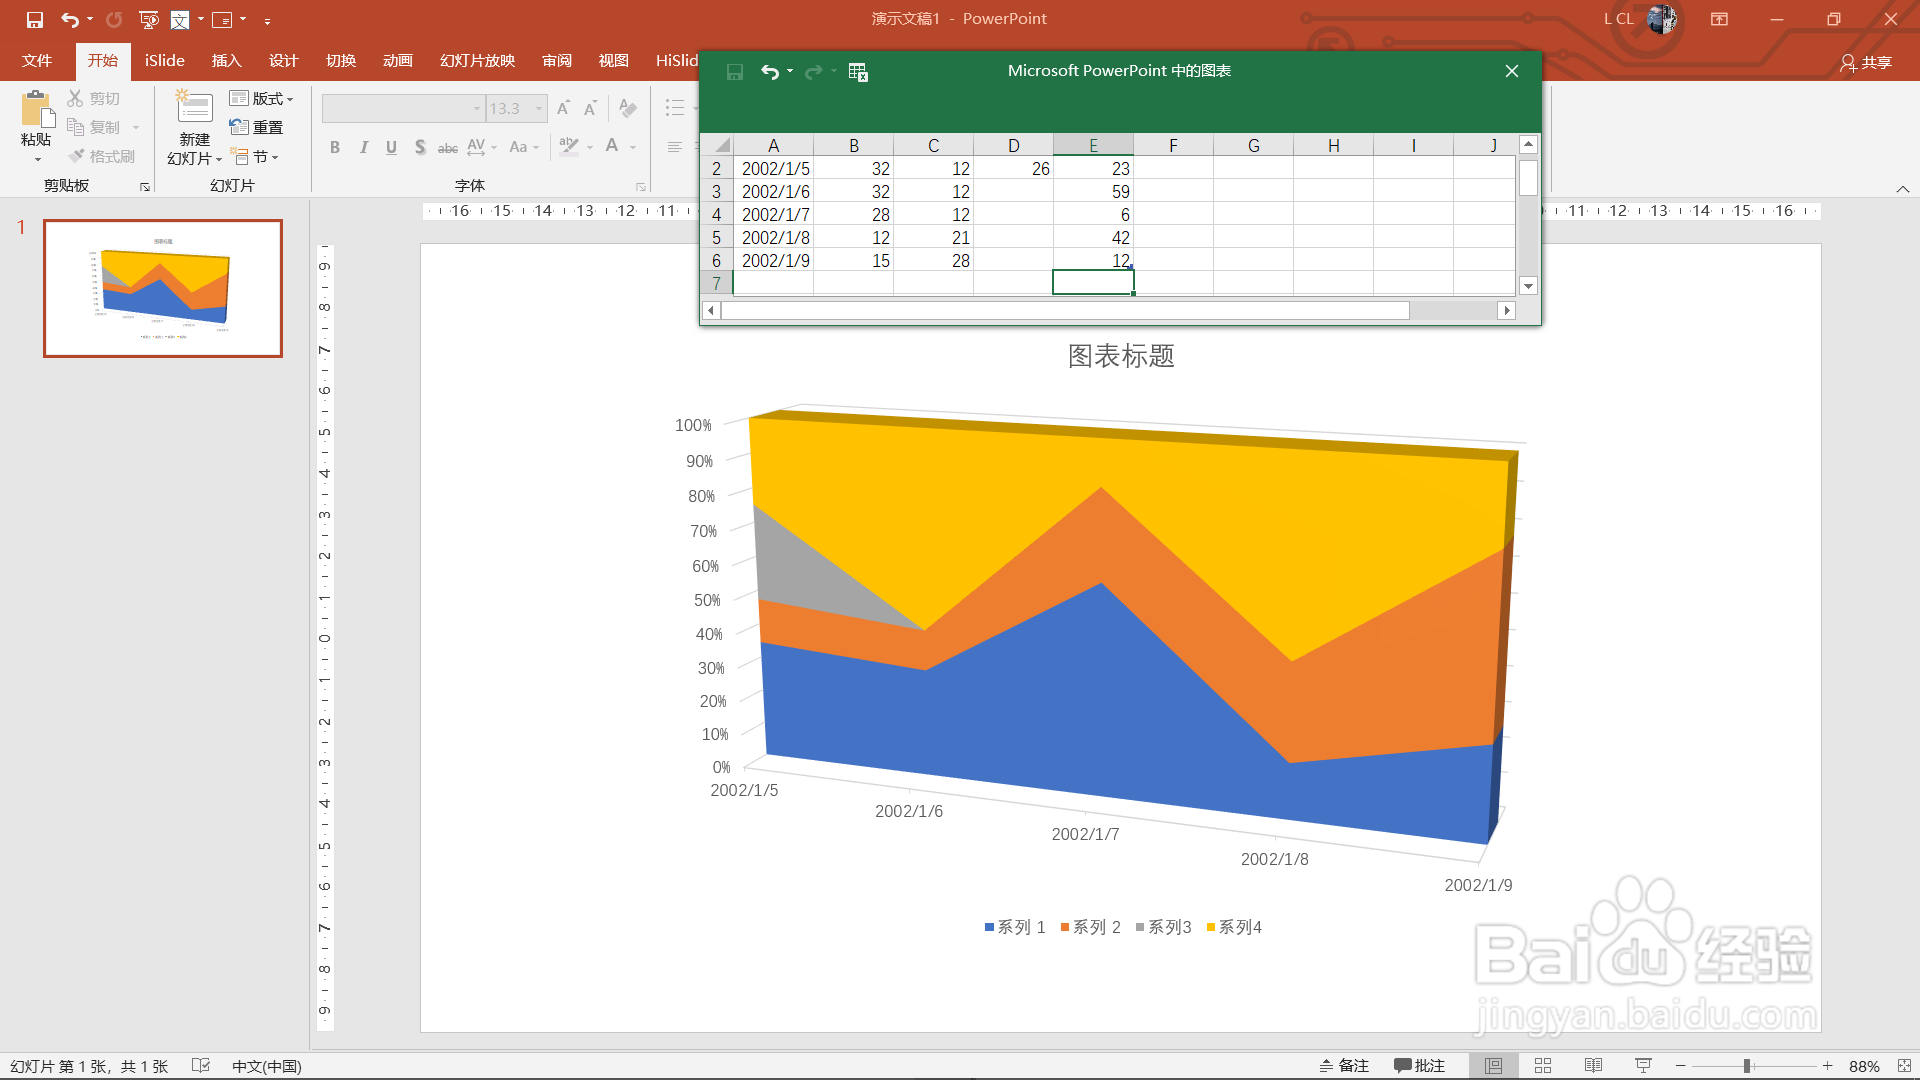
Task: Switch to the Design tab
Action: click(283, 61)
